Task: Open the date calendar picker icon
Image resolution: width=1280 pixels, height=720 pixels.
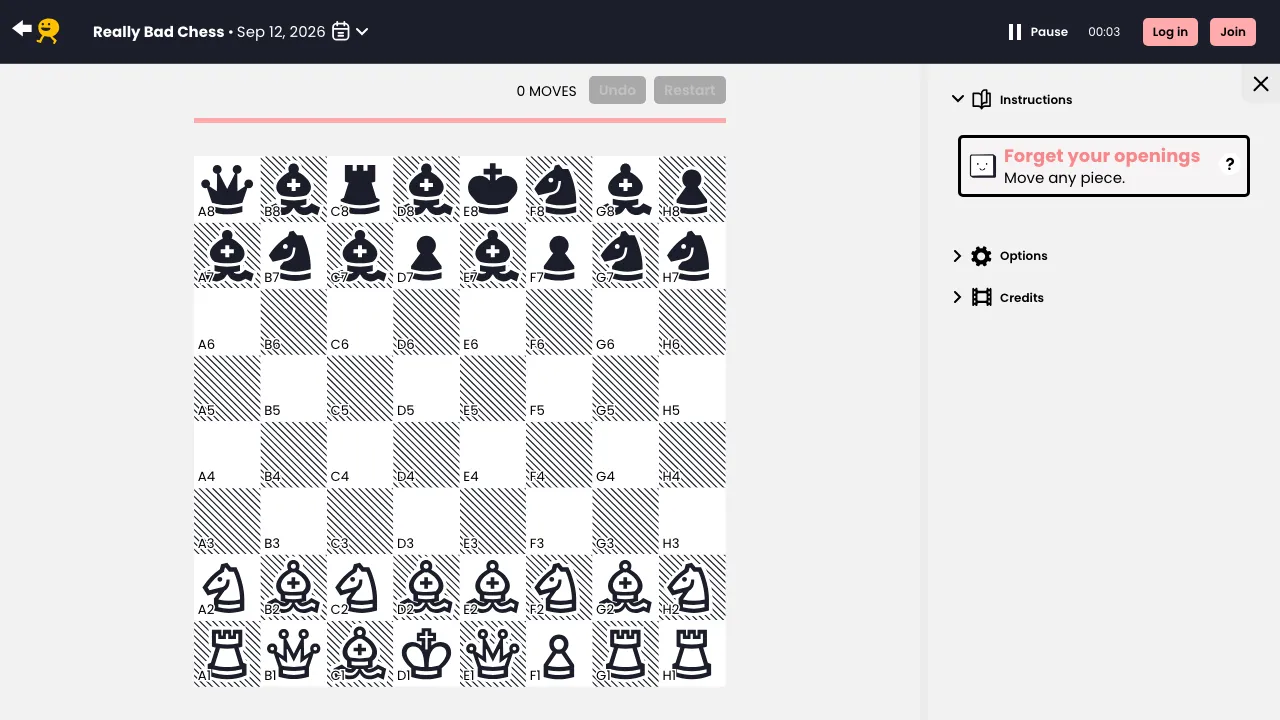Action: (x=341, y=31)
